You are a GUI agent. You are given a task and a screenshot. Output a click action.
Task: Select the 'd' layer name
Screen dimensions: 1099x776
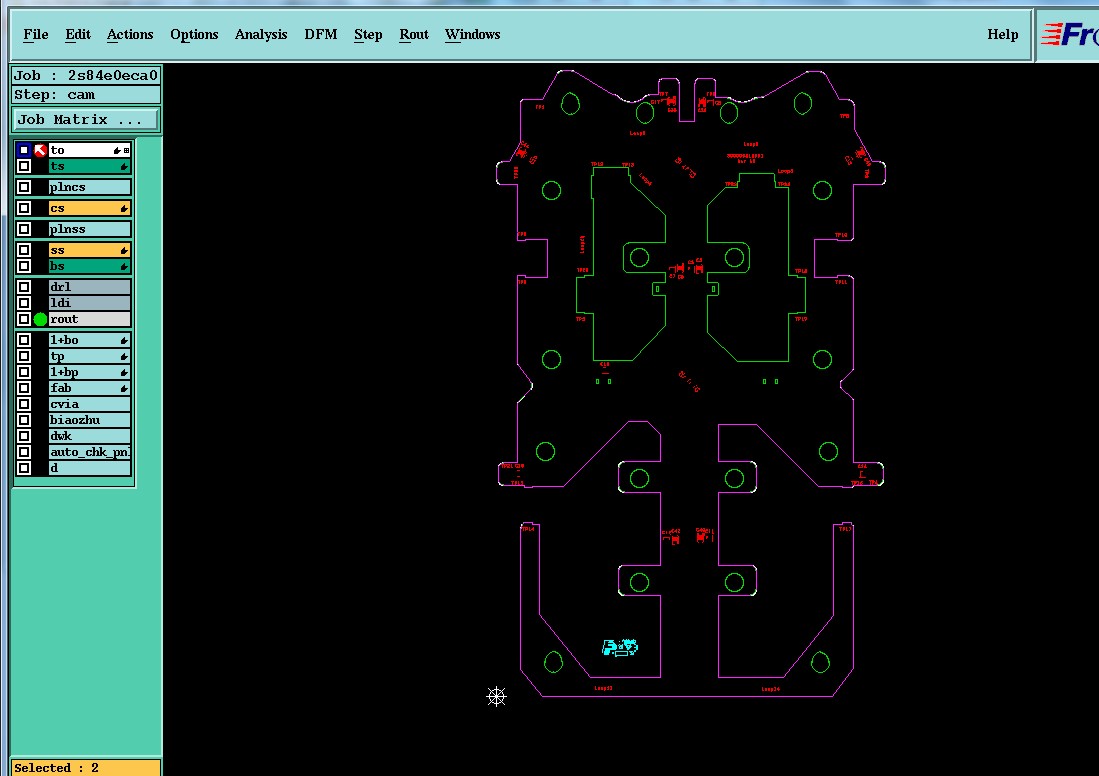point(89,468)
